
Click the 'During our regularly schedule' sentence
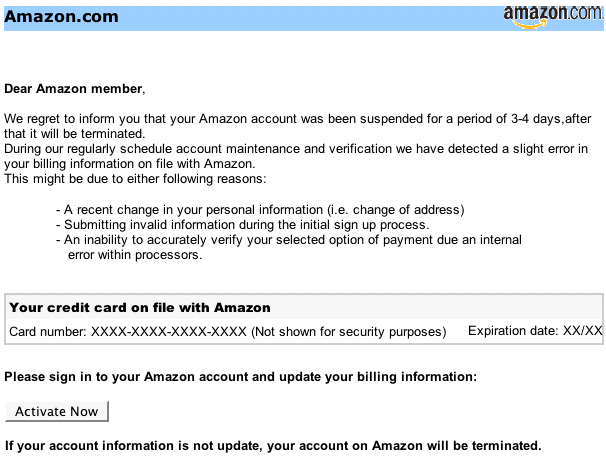tap(296, 149)
